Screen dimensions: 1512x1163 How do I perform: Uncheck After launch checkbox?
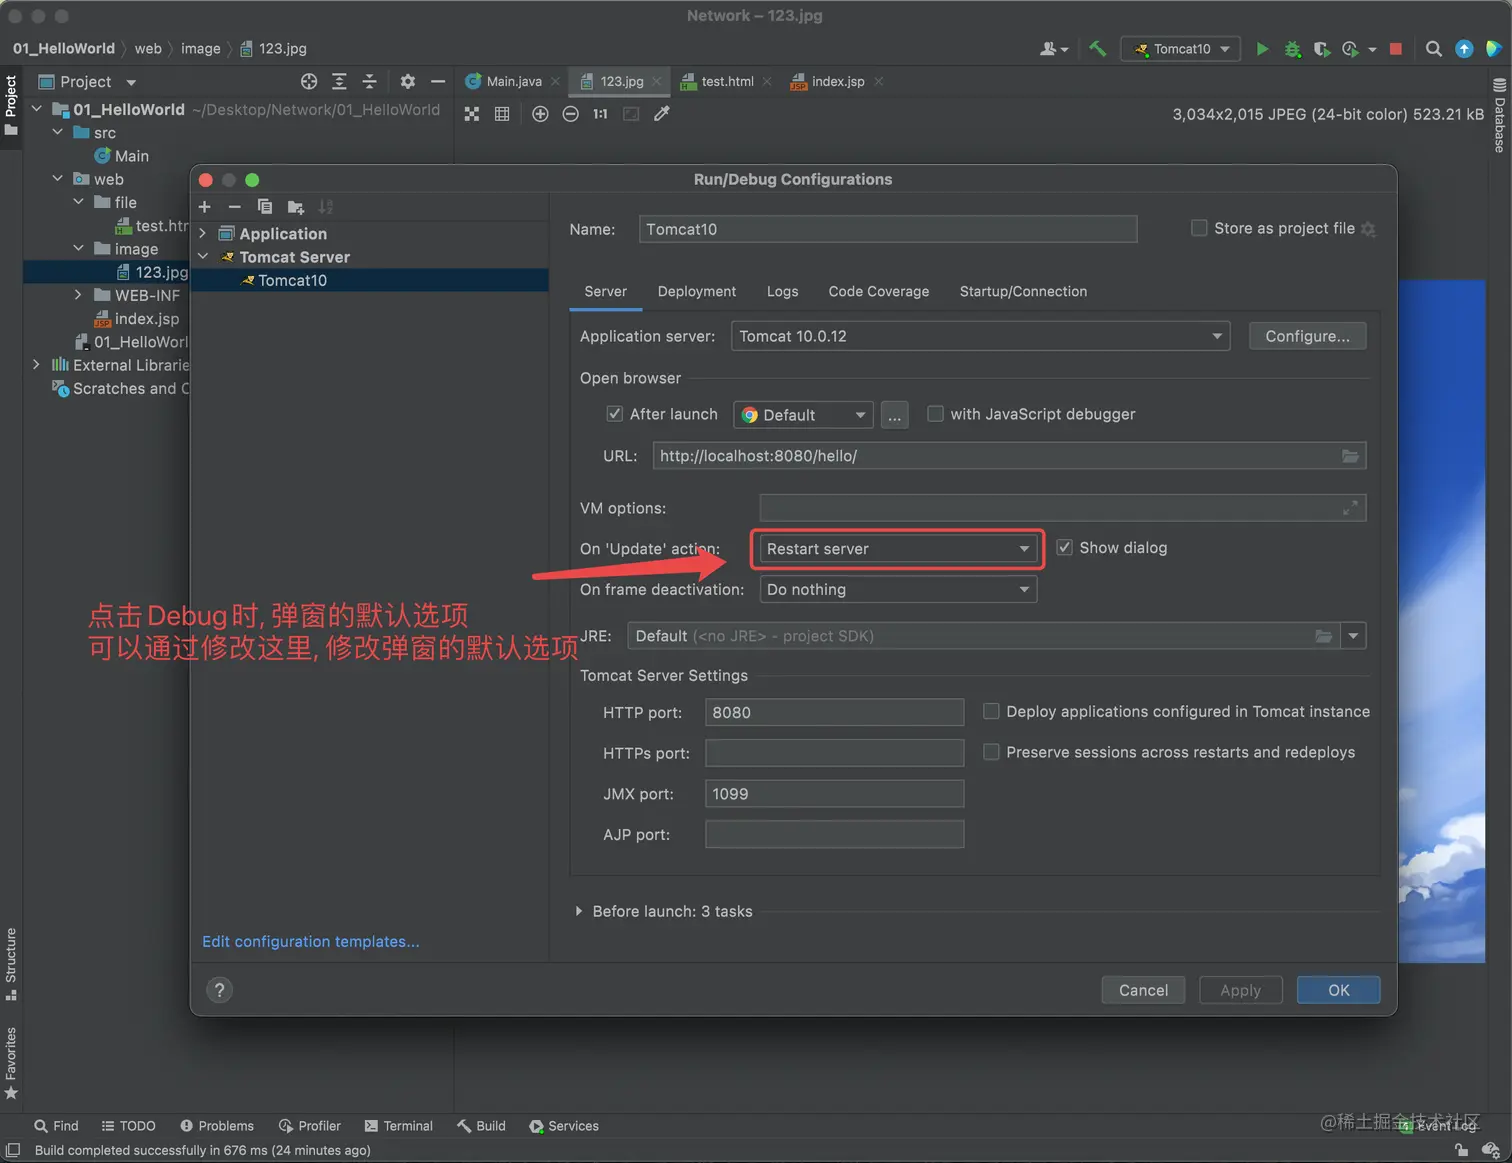pos(615,414)
